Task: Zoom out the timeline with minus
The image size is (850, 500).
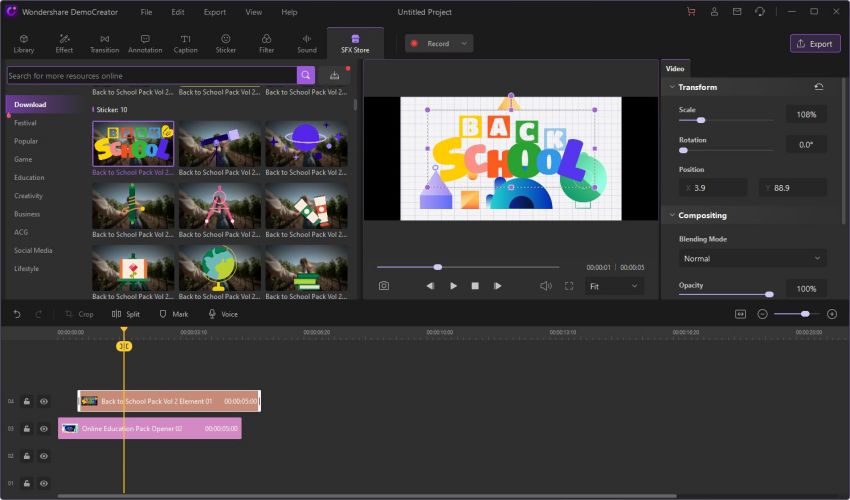Action: pyautogui.click(x=762, y=314)
